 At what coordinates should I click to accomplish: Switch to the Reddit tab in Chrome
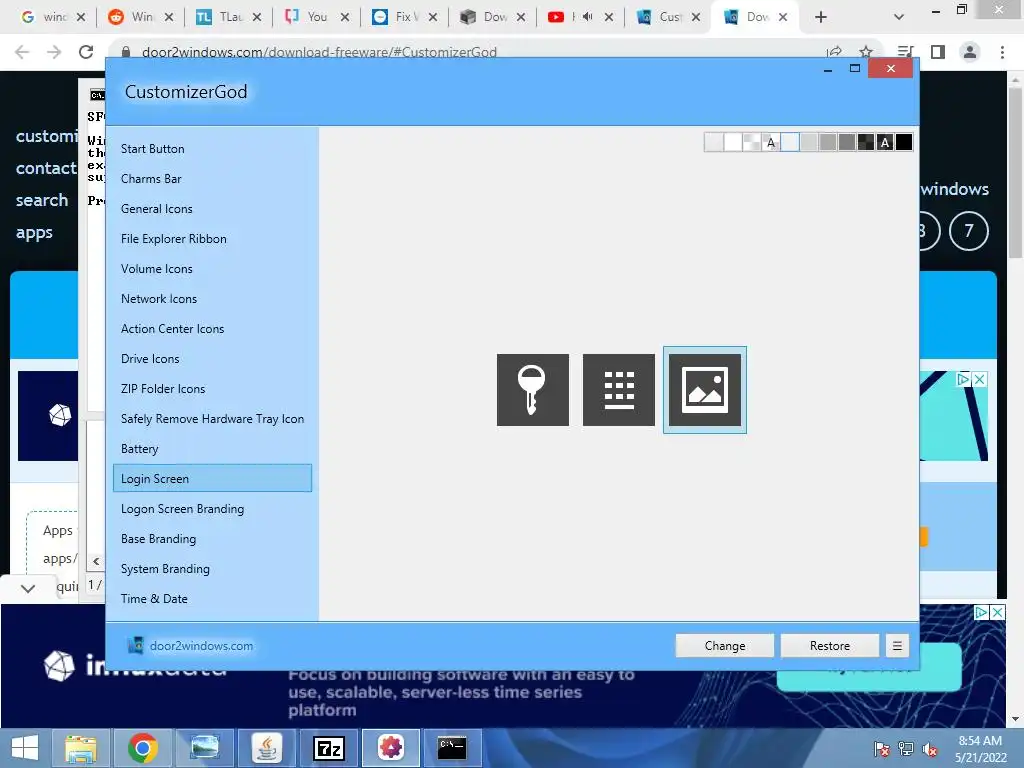pos(140,17)
